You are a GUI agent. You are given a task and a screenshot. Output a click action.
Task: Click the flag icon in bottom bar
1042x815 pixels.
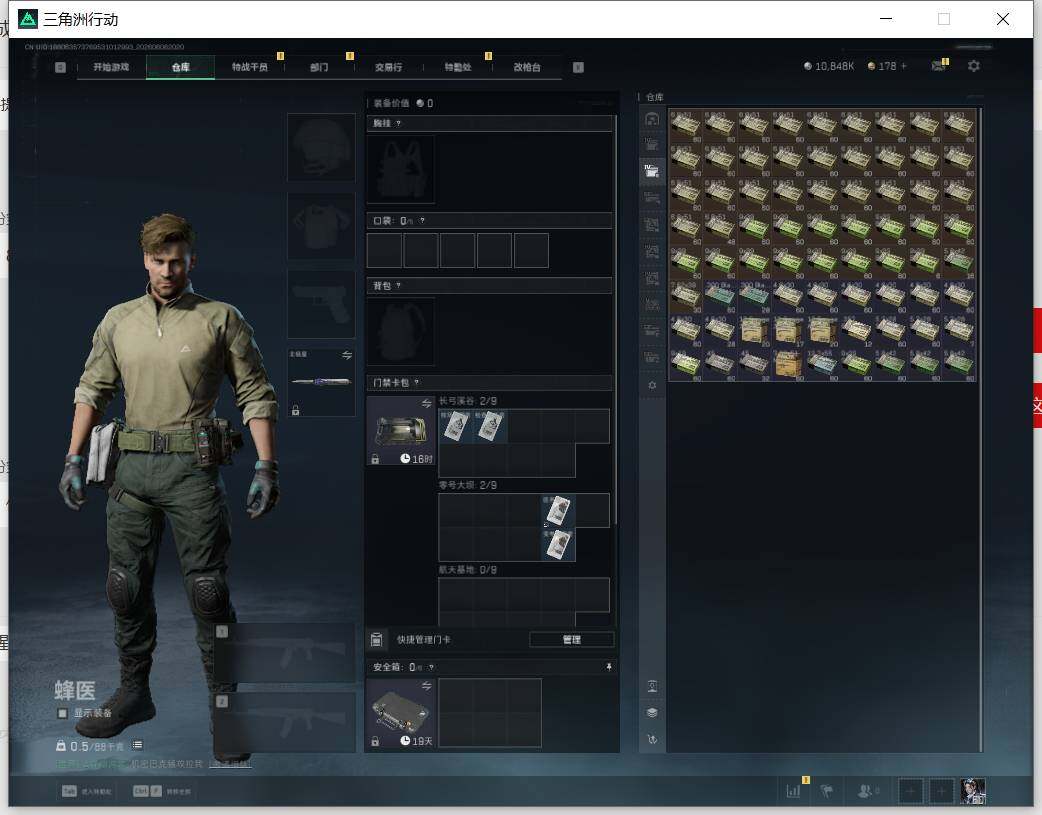click(x=827, y=791)
